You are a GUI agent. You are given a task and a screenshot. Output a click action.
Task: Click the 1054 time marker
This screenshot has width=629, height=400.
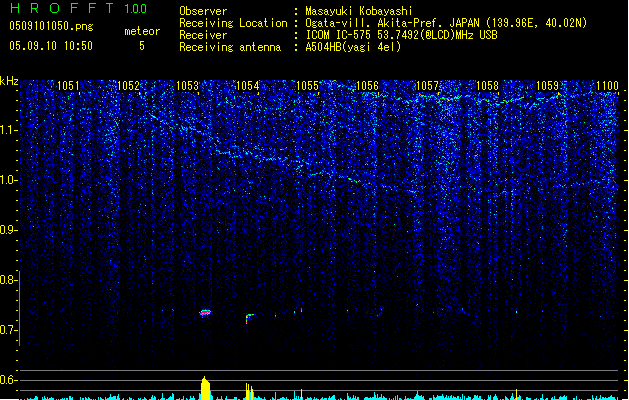coord(248,85)
